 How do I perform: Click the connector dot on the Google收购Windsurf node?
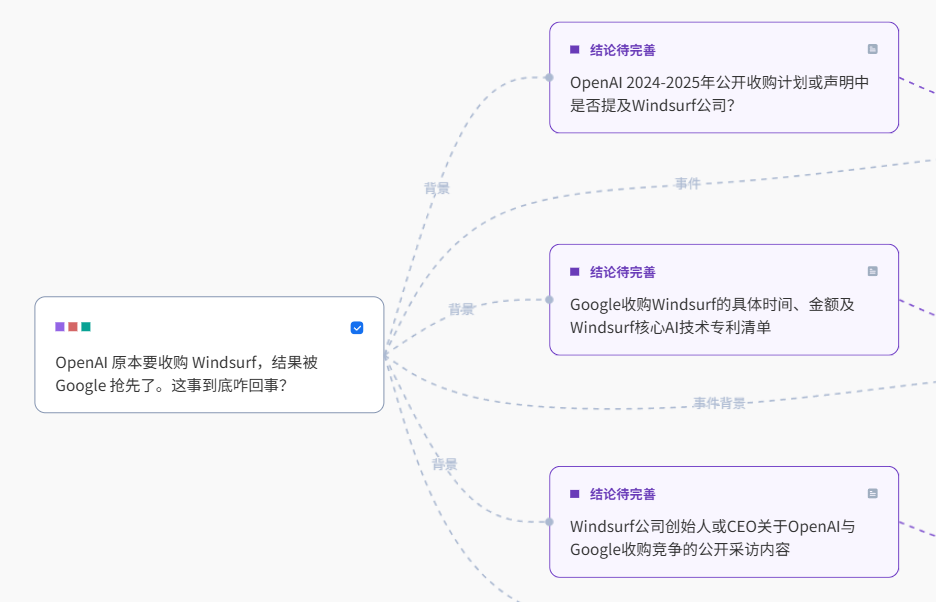(x=549, y=300)
